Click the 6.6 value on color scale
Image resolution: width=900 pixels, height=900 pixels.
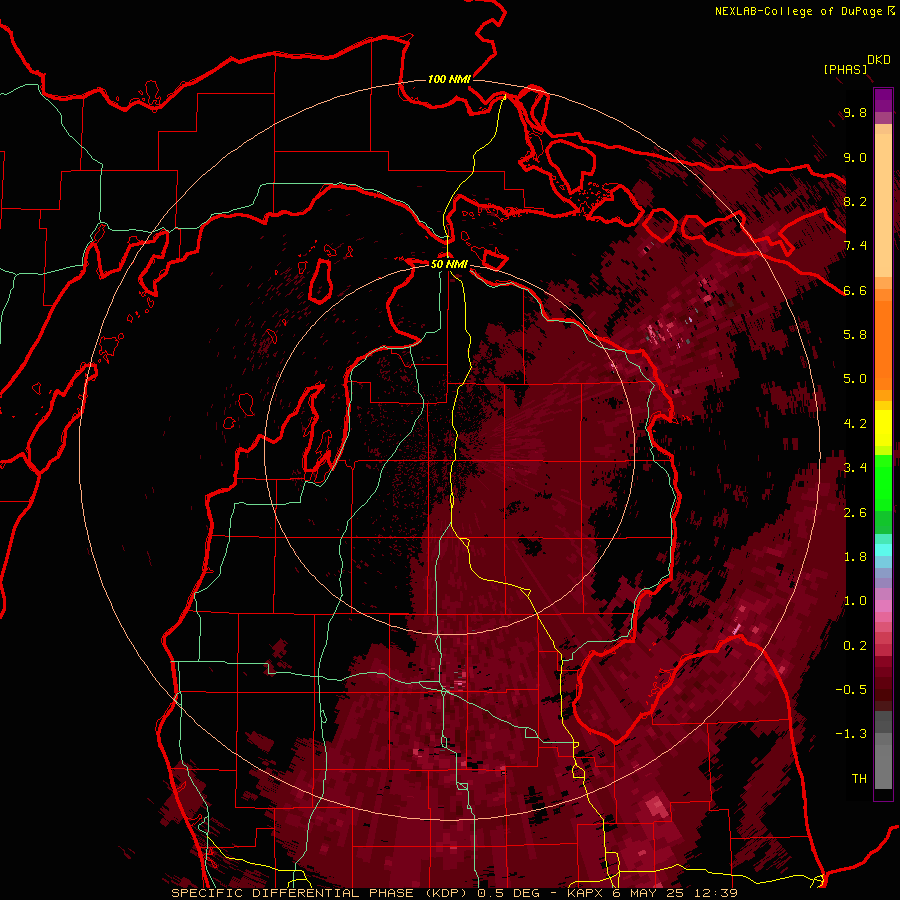coord(855,290)
